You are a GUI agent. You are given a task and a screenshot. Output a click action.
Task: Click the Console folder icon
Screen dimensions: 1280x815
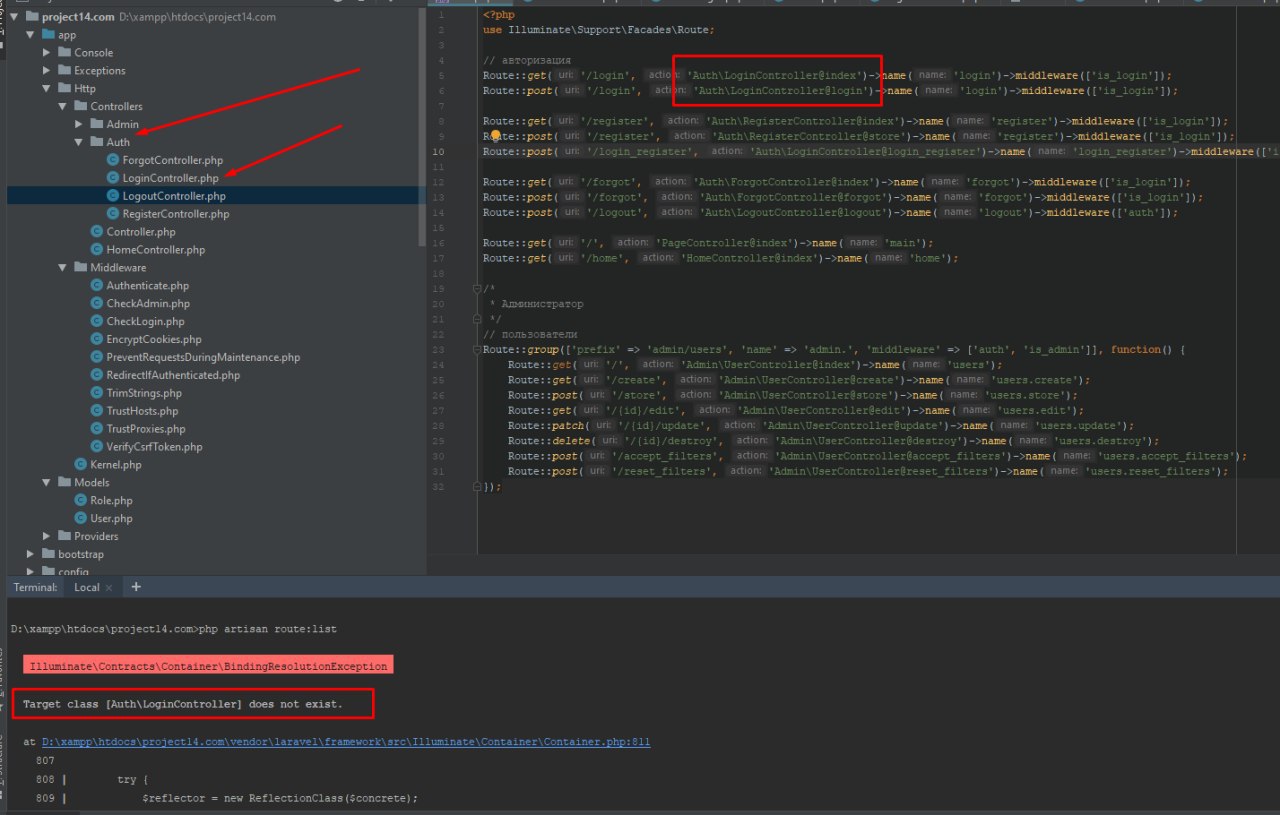click(64, 52)
